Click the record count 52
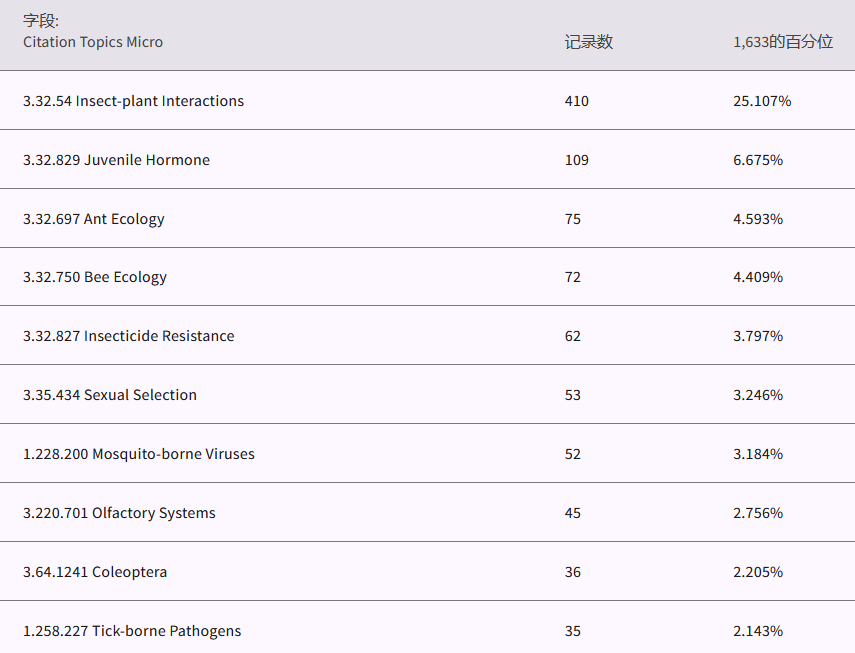 [x=573, y=454]
